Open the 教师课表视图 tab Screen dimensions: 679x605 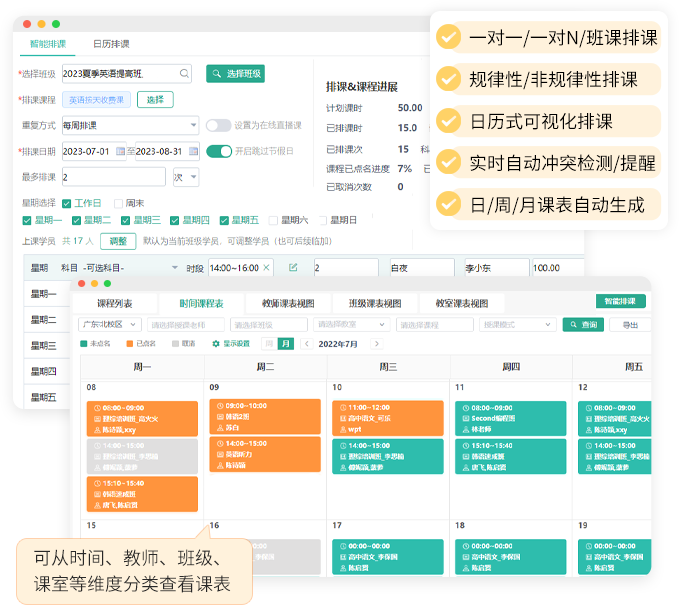(x=287, y=303)
